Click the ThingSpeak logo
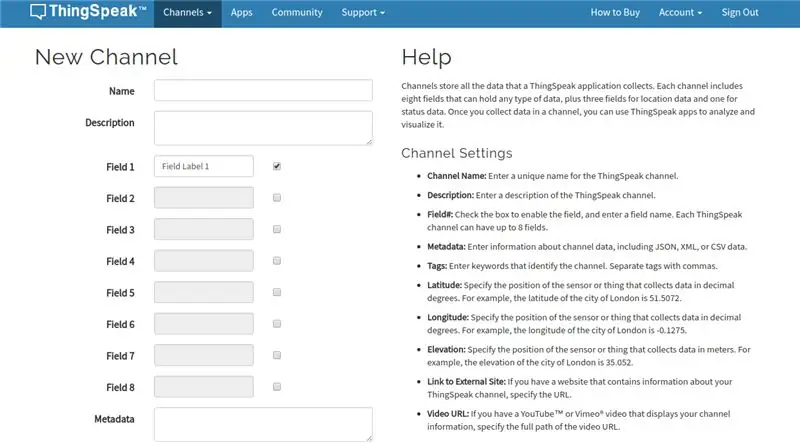The height and width of the screenshot is (443, 800). pos(88,12)
